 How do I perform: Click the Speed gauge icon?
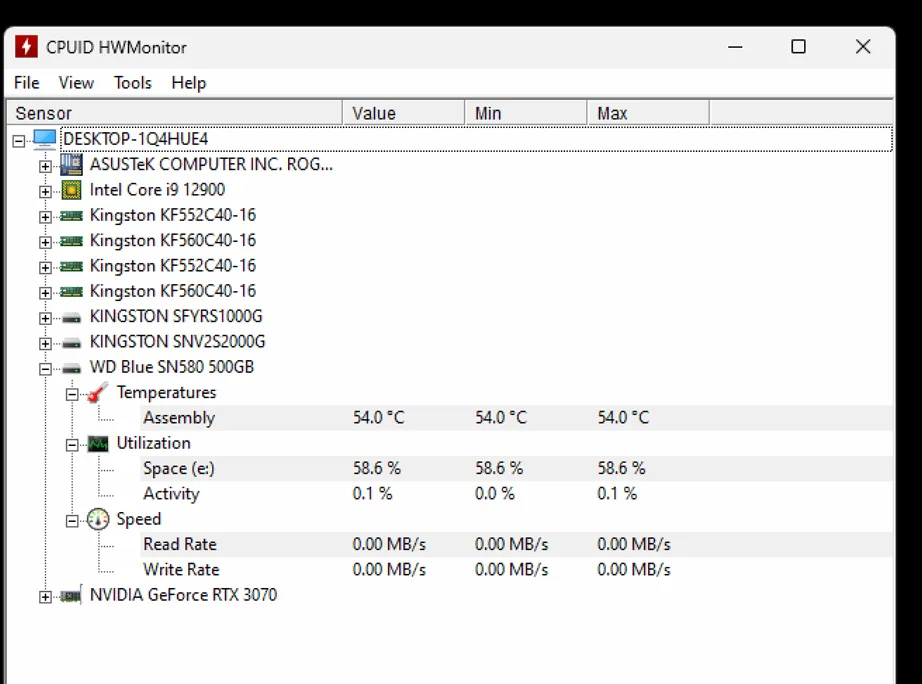click(97, 519)
